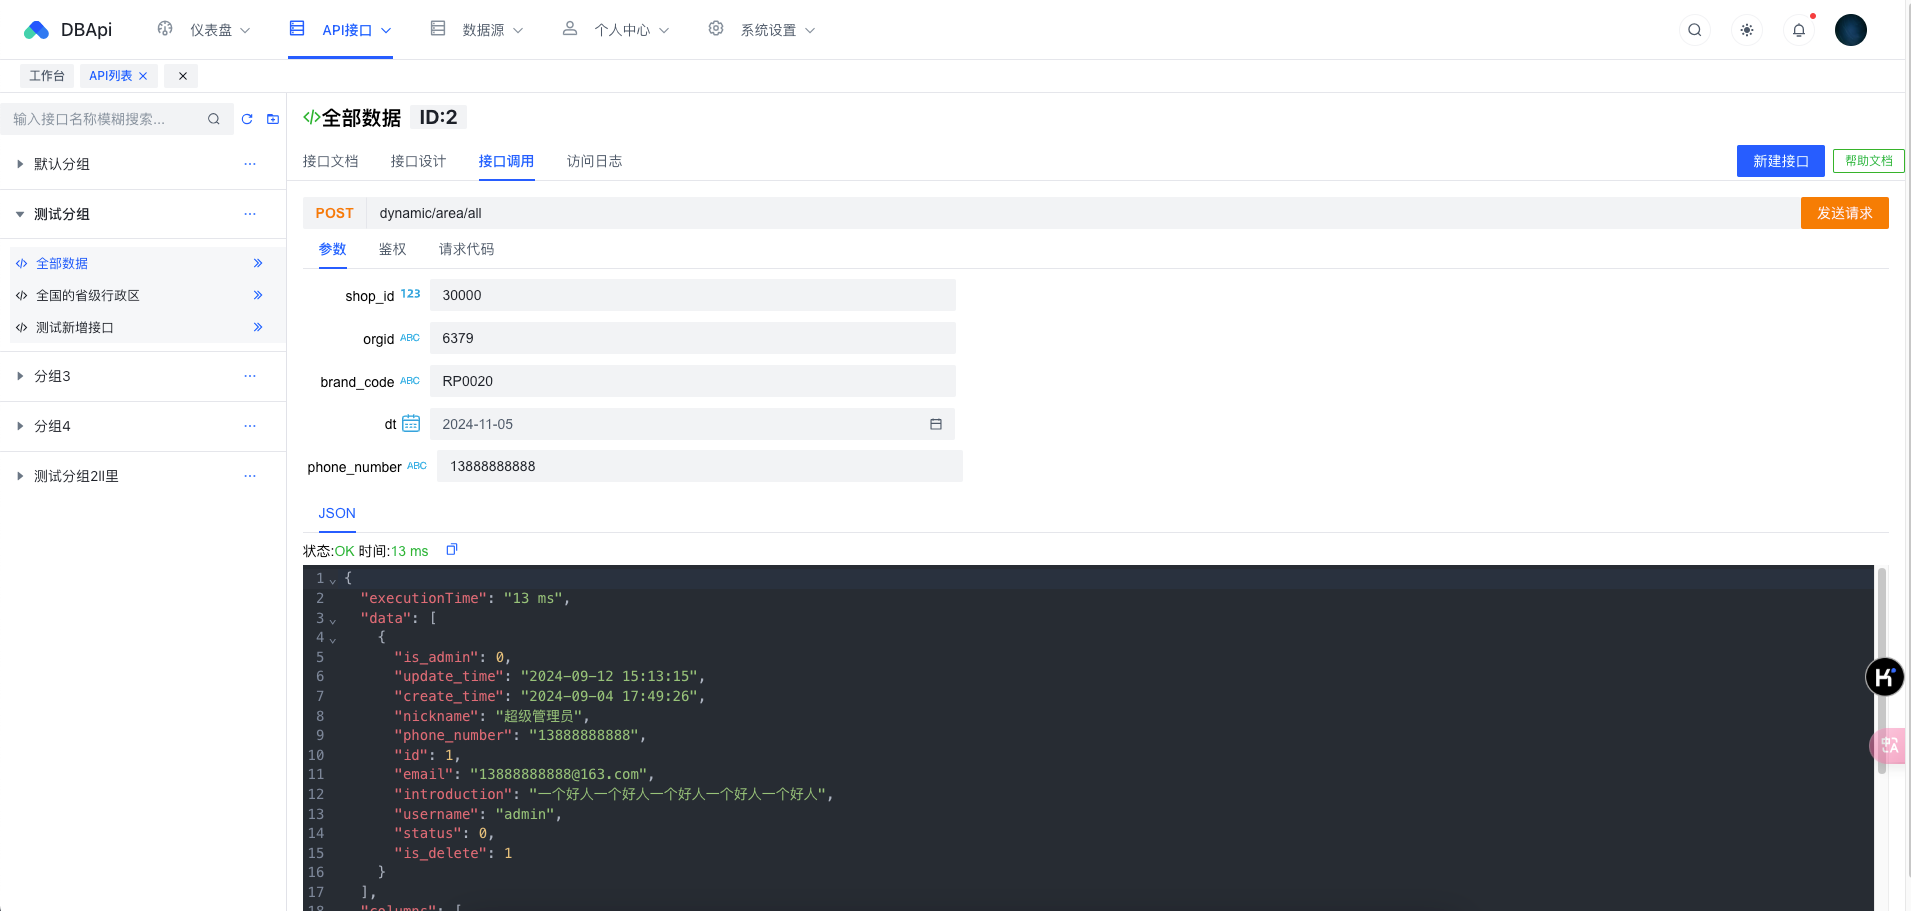Switch to the 访问日志 tab
The image size is (1911, 911).
point(594,161)
